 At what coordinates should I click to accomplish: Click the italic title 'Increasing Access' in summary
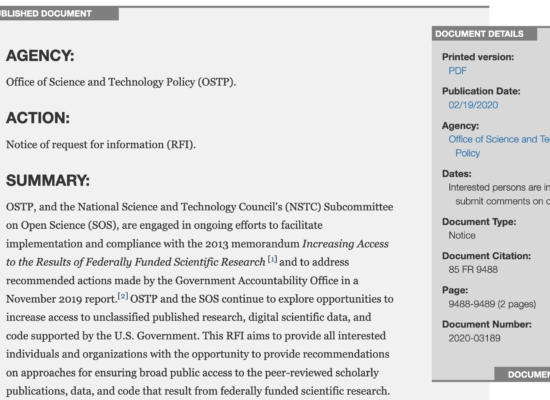click(346, 244)
